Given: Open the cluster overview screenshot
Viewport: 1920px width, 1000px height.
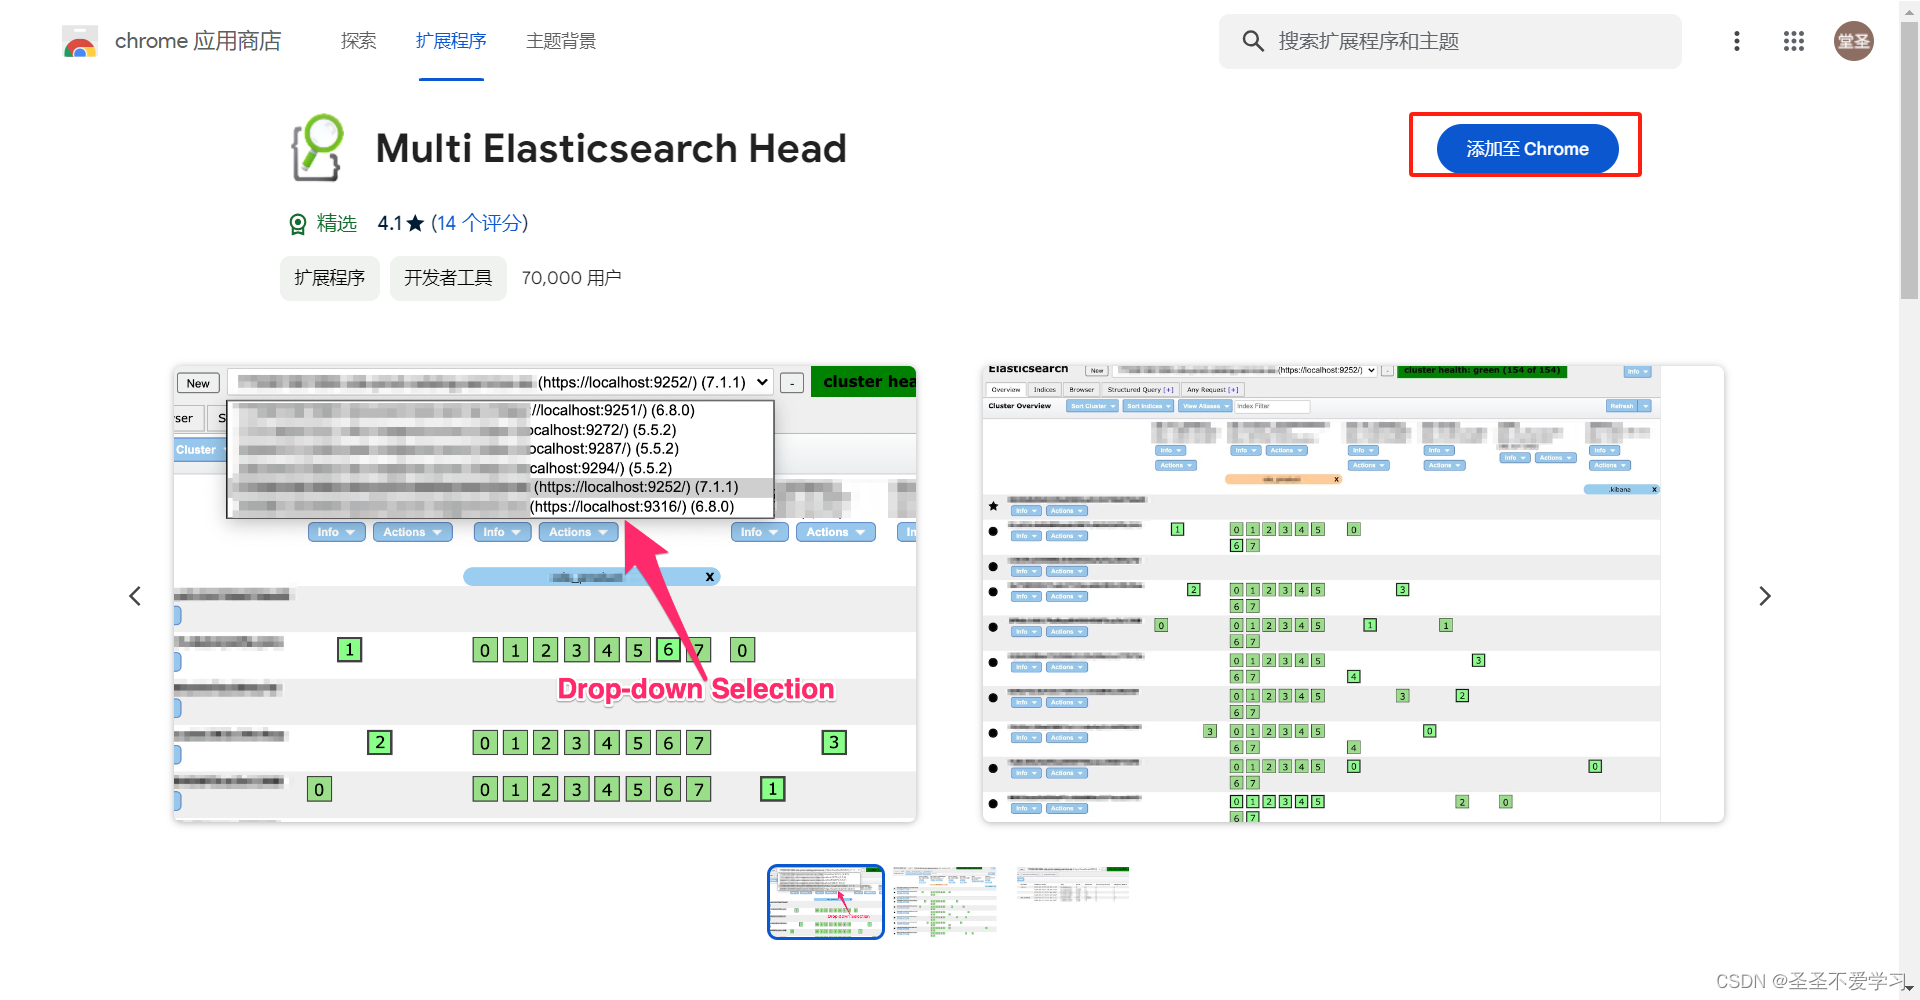Looking at the screenshot, I should [1353, 594].
